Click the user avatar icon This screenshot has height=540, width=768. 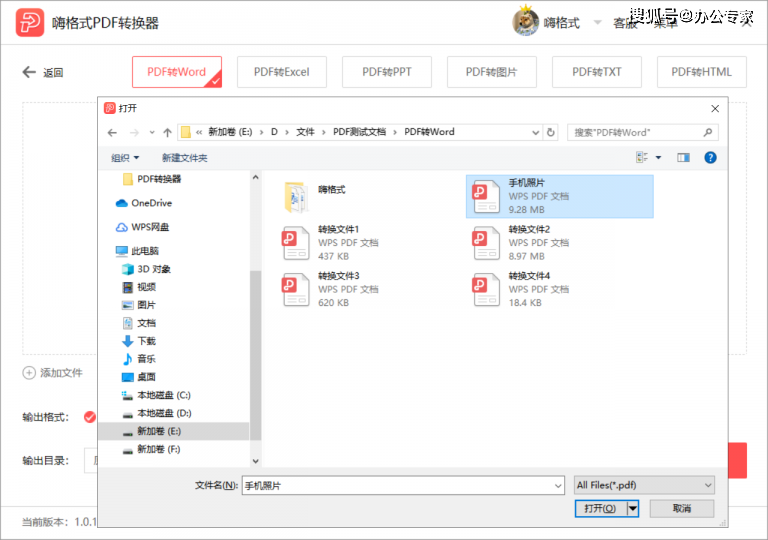pos(526,21)
